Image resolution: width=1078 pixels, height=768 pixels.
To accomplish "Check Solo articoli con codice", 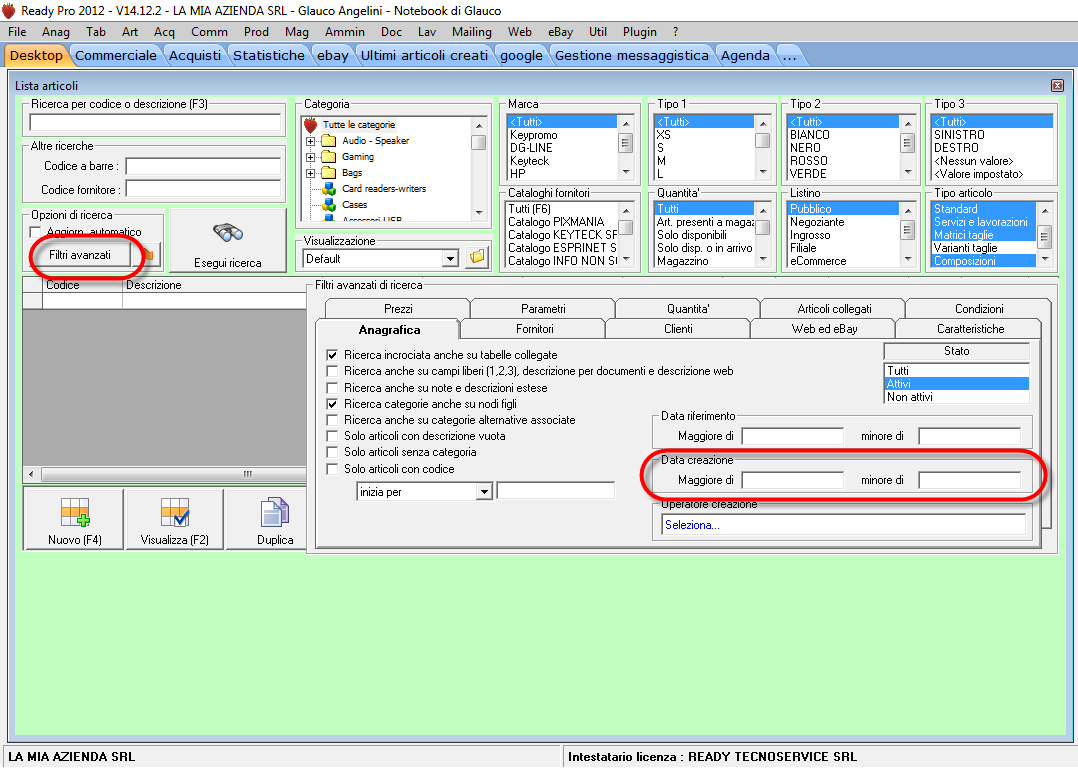I will pos(332,469).
